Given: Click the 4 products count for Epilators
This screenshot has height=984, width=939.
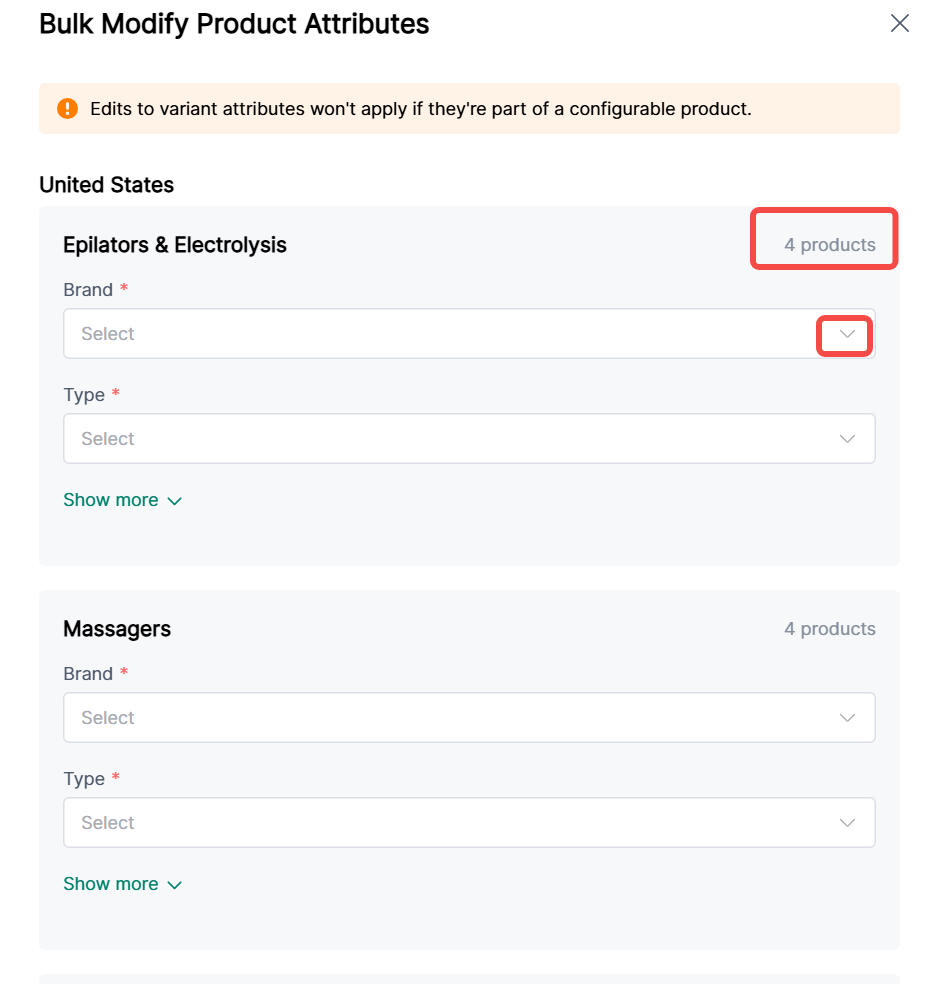Looking at the screenshot, I should (x=829, y=245).
